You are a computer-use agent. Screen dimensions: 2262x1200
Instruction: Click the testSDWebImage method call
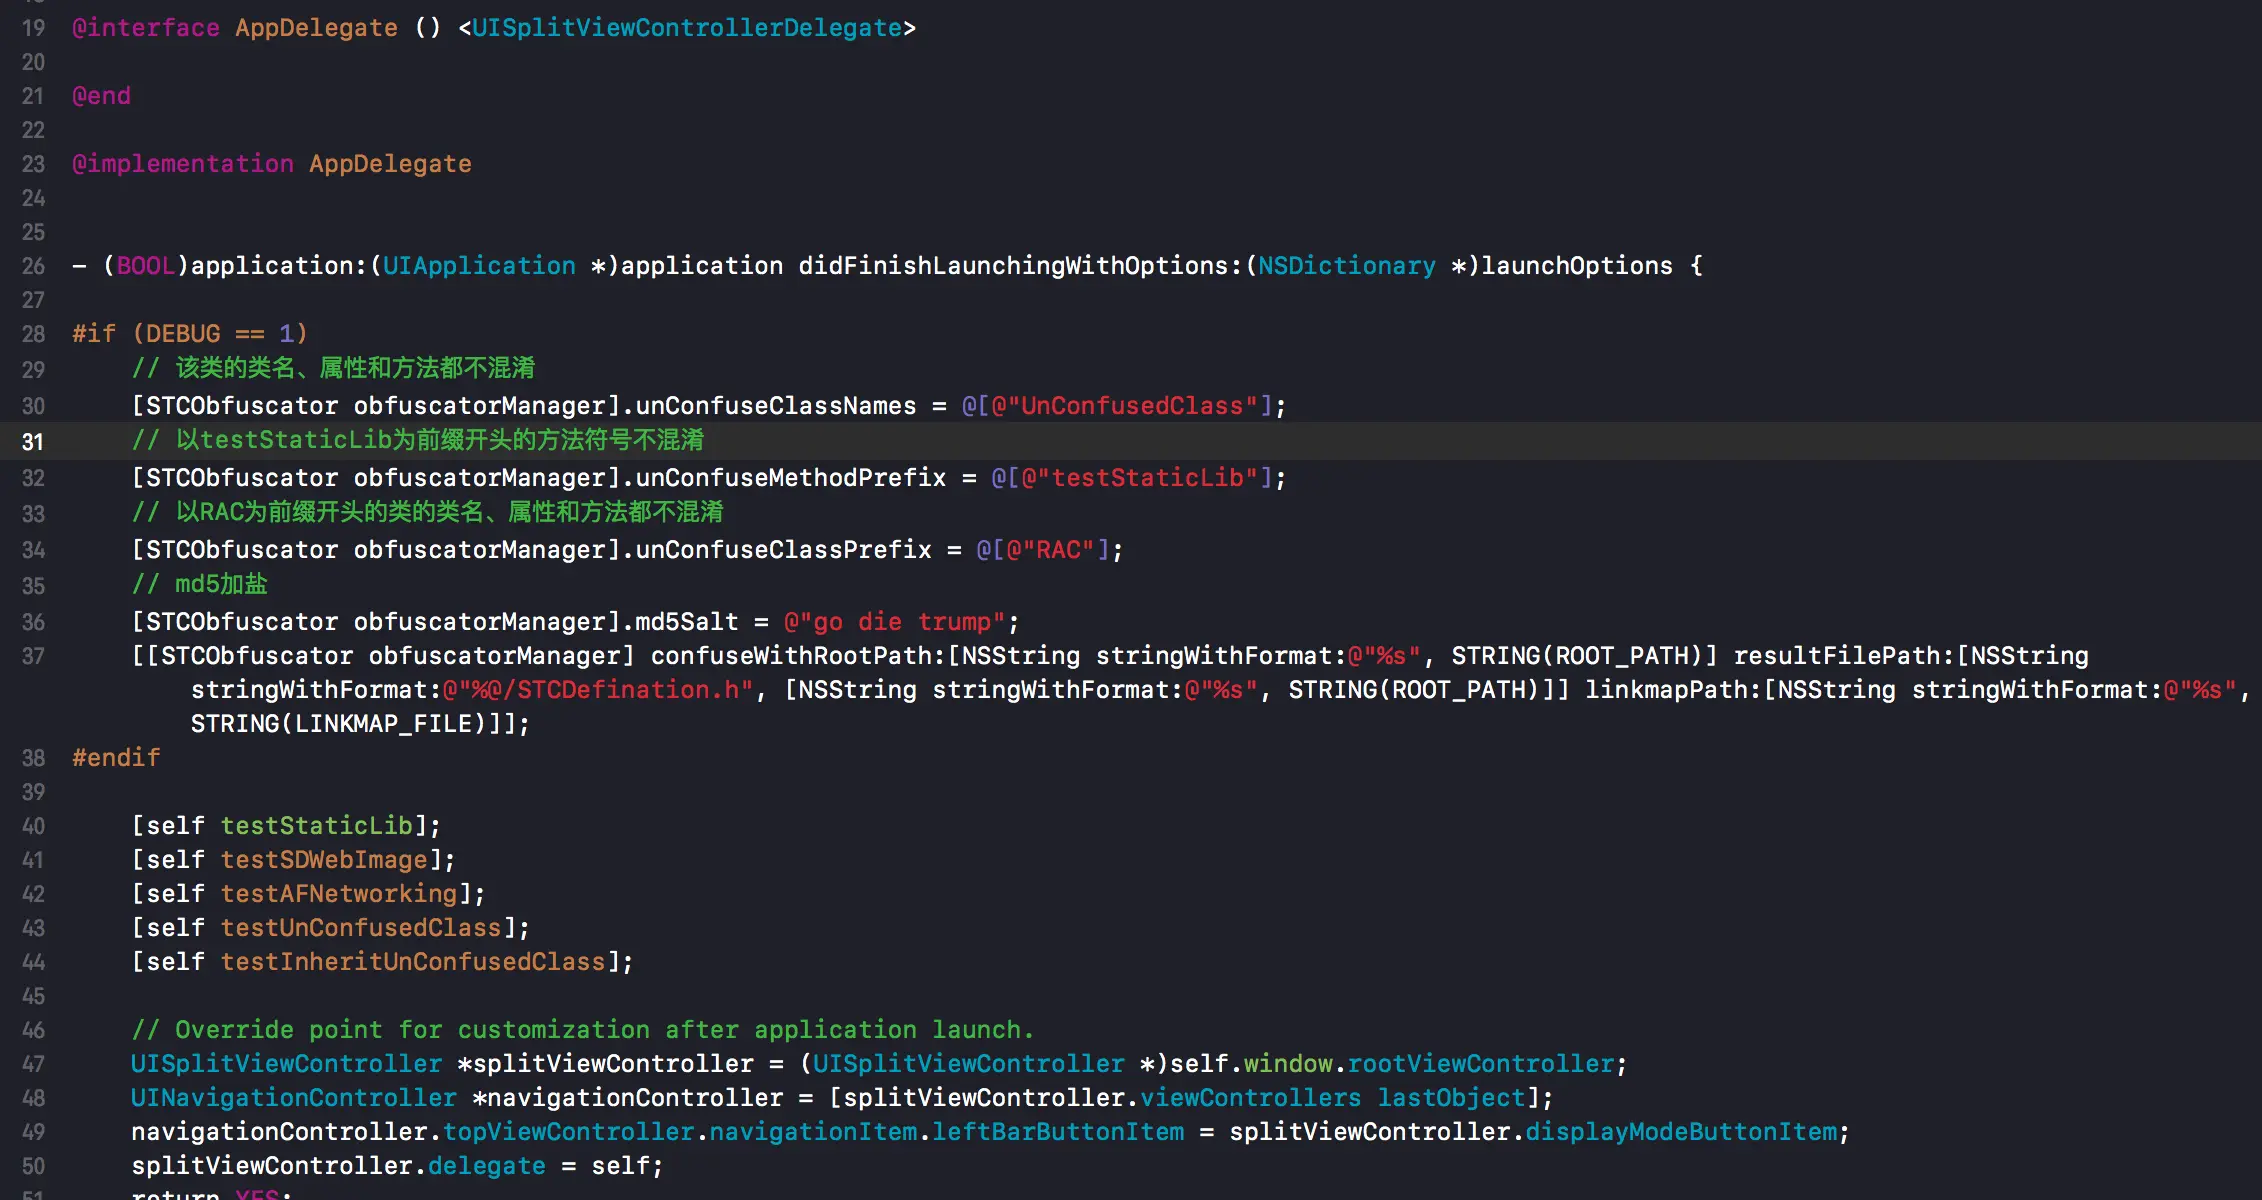(x=324, y=860)
